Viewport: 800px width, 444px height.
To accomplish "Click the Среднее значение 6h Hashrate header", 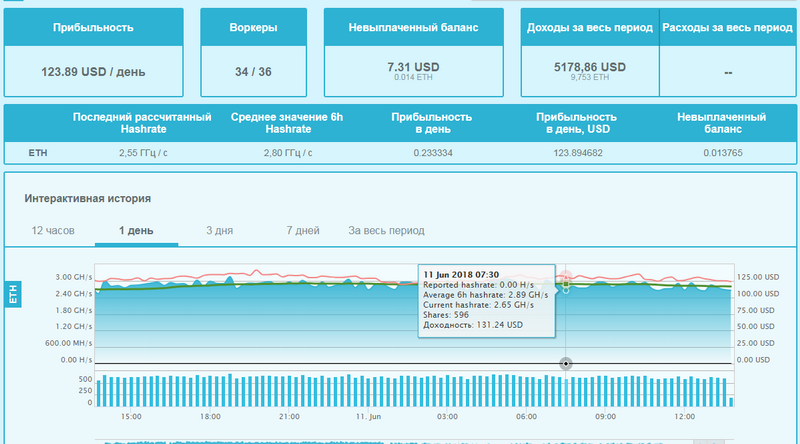I will point(287,123).
